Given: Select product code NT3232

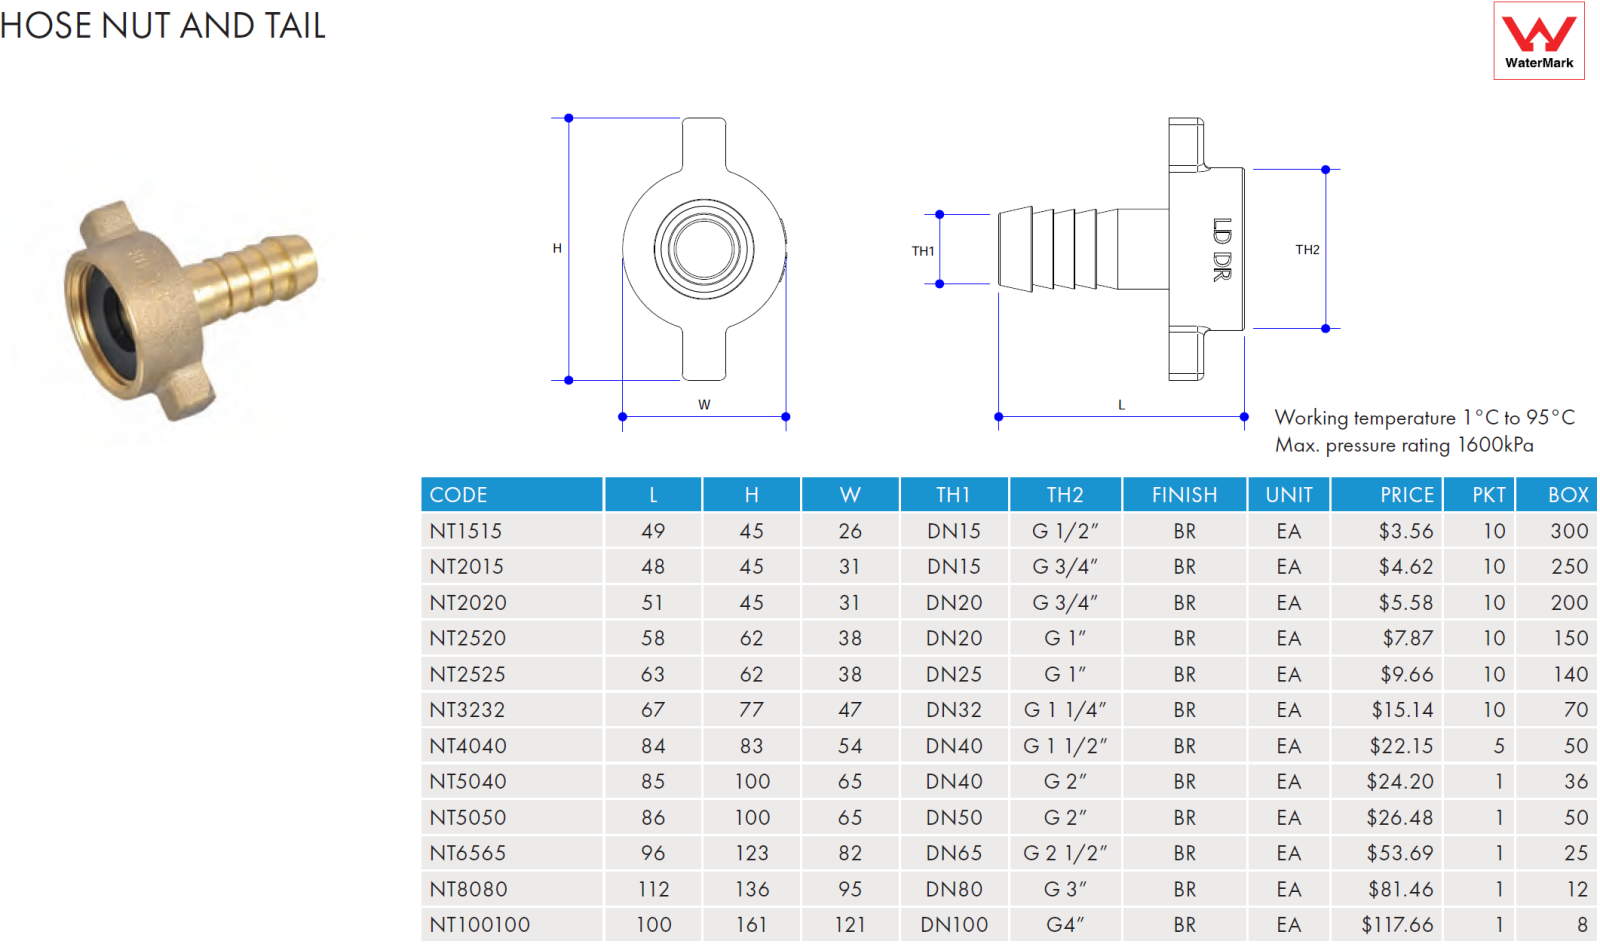Looking at the screenshot, I should pos(467,710).
